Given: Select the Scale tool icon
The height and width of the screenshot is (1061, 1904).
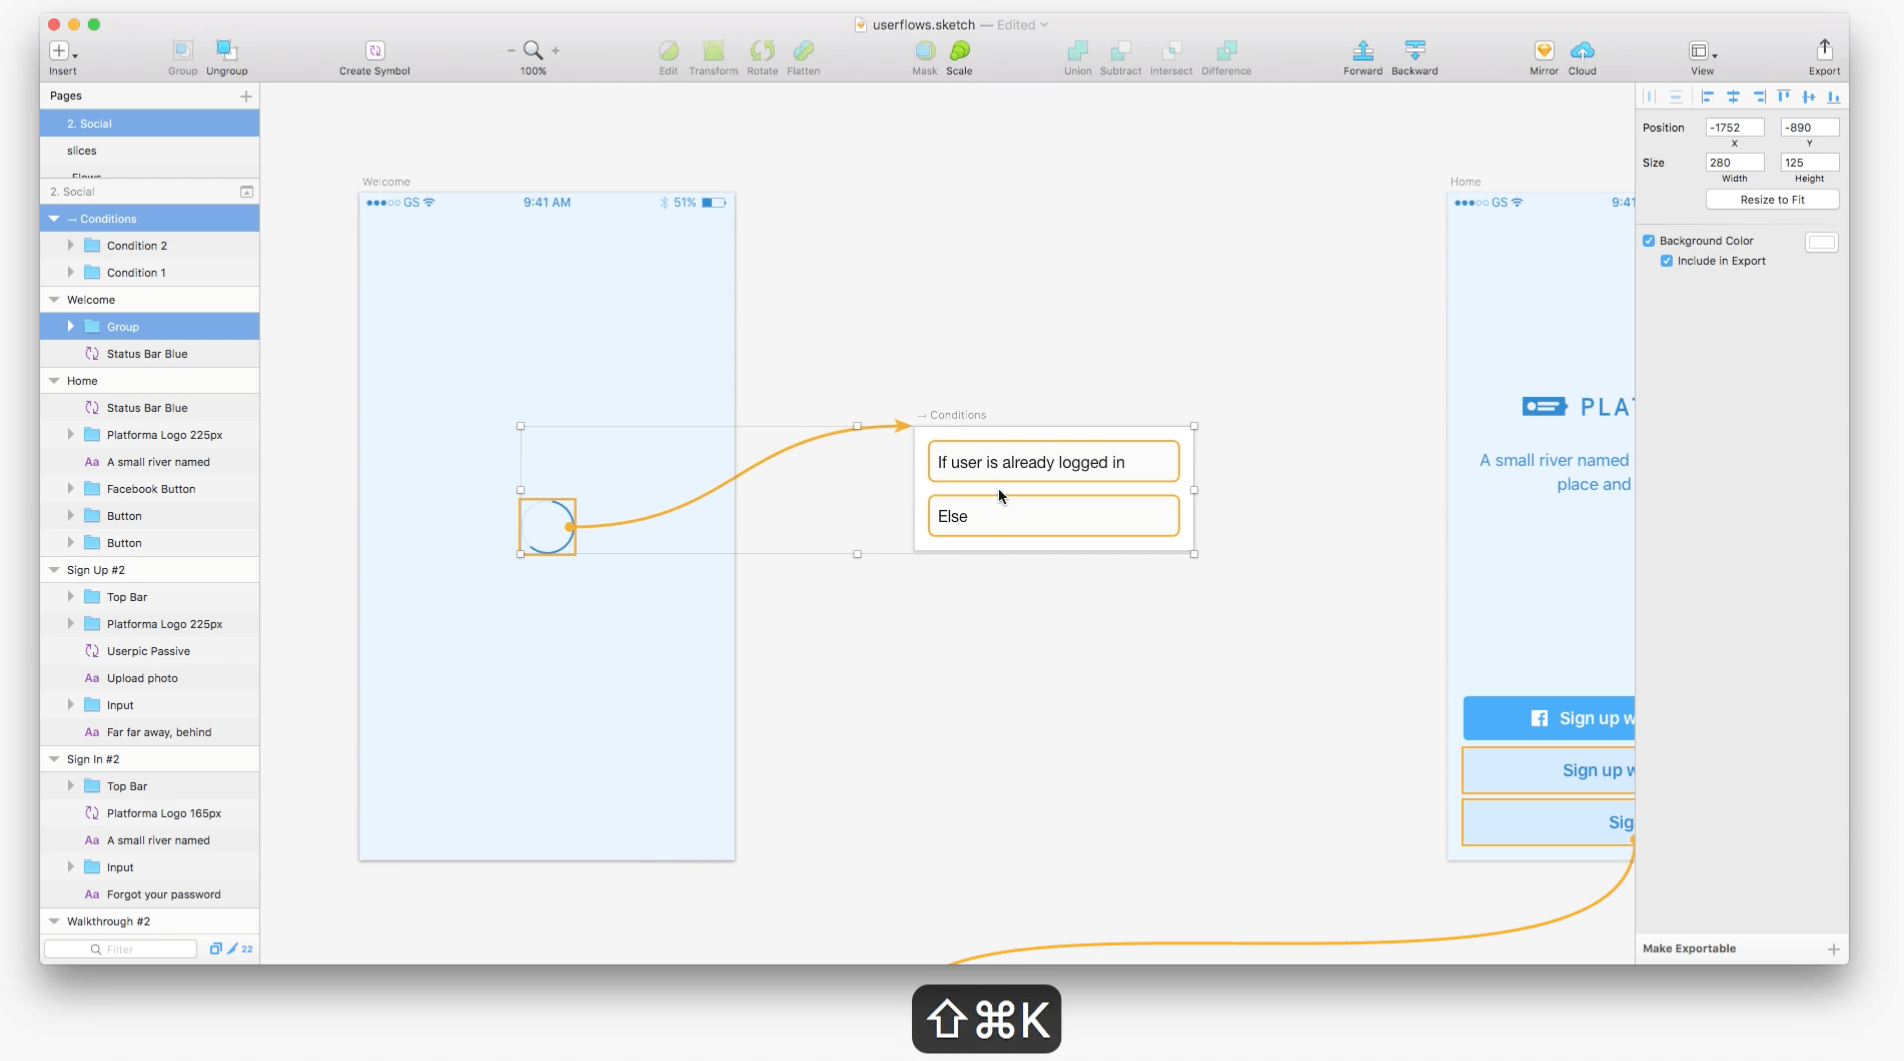Looking at the screenshot, I should click(x=959, y=51).
